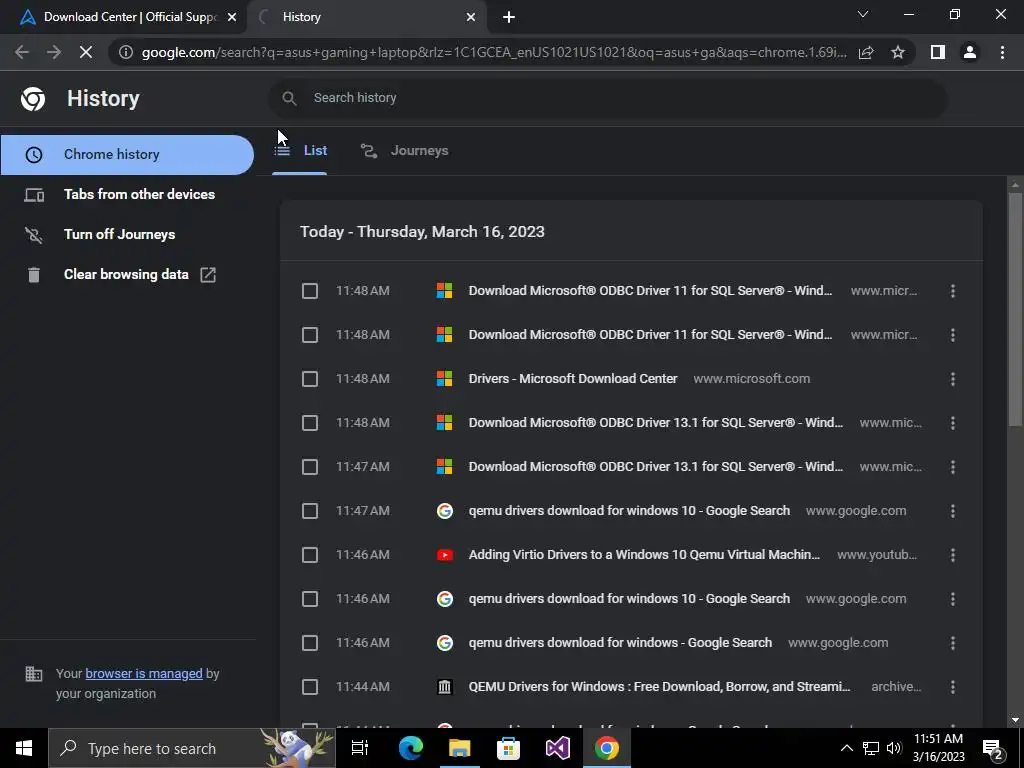Open a new tab with plus button
1024x768 pixels.
tap(509, 17)
